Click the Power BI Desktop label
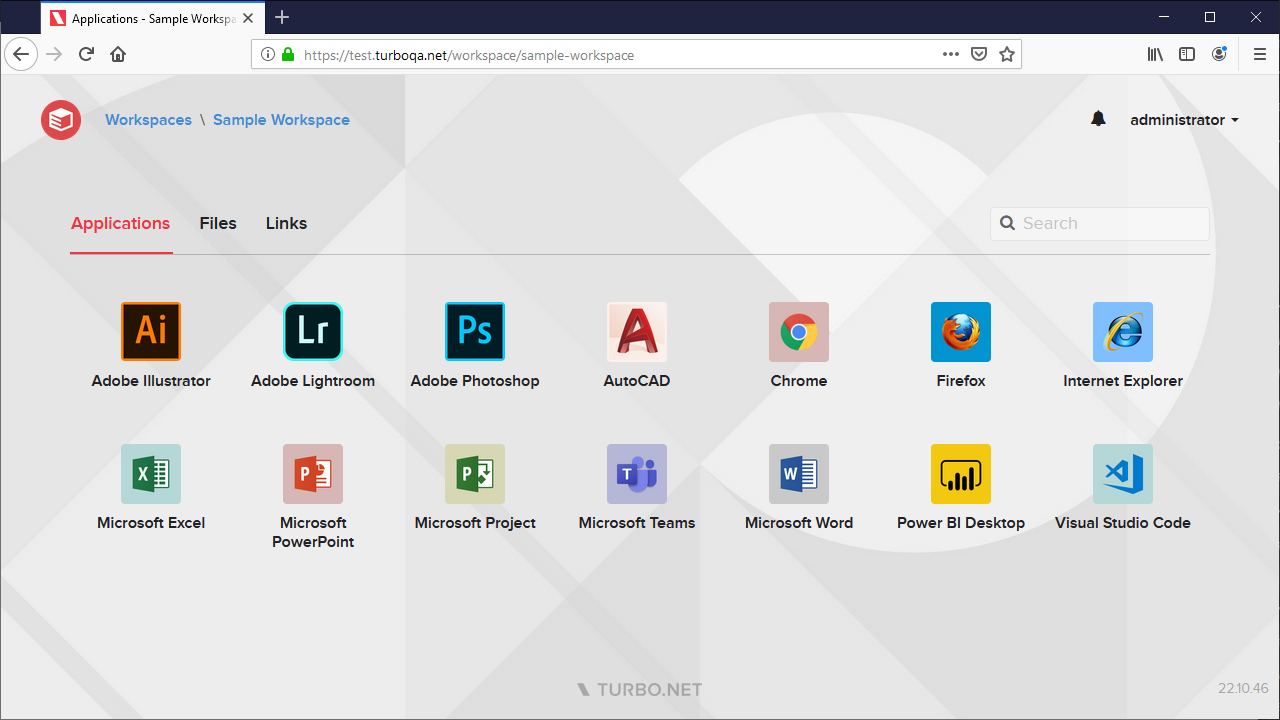The height and width of the screenshot is (720, 1280). [961, 523]
